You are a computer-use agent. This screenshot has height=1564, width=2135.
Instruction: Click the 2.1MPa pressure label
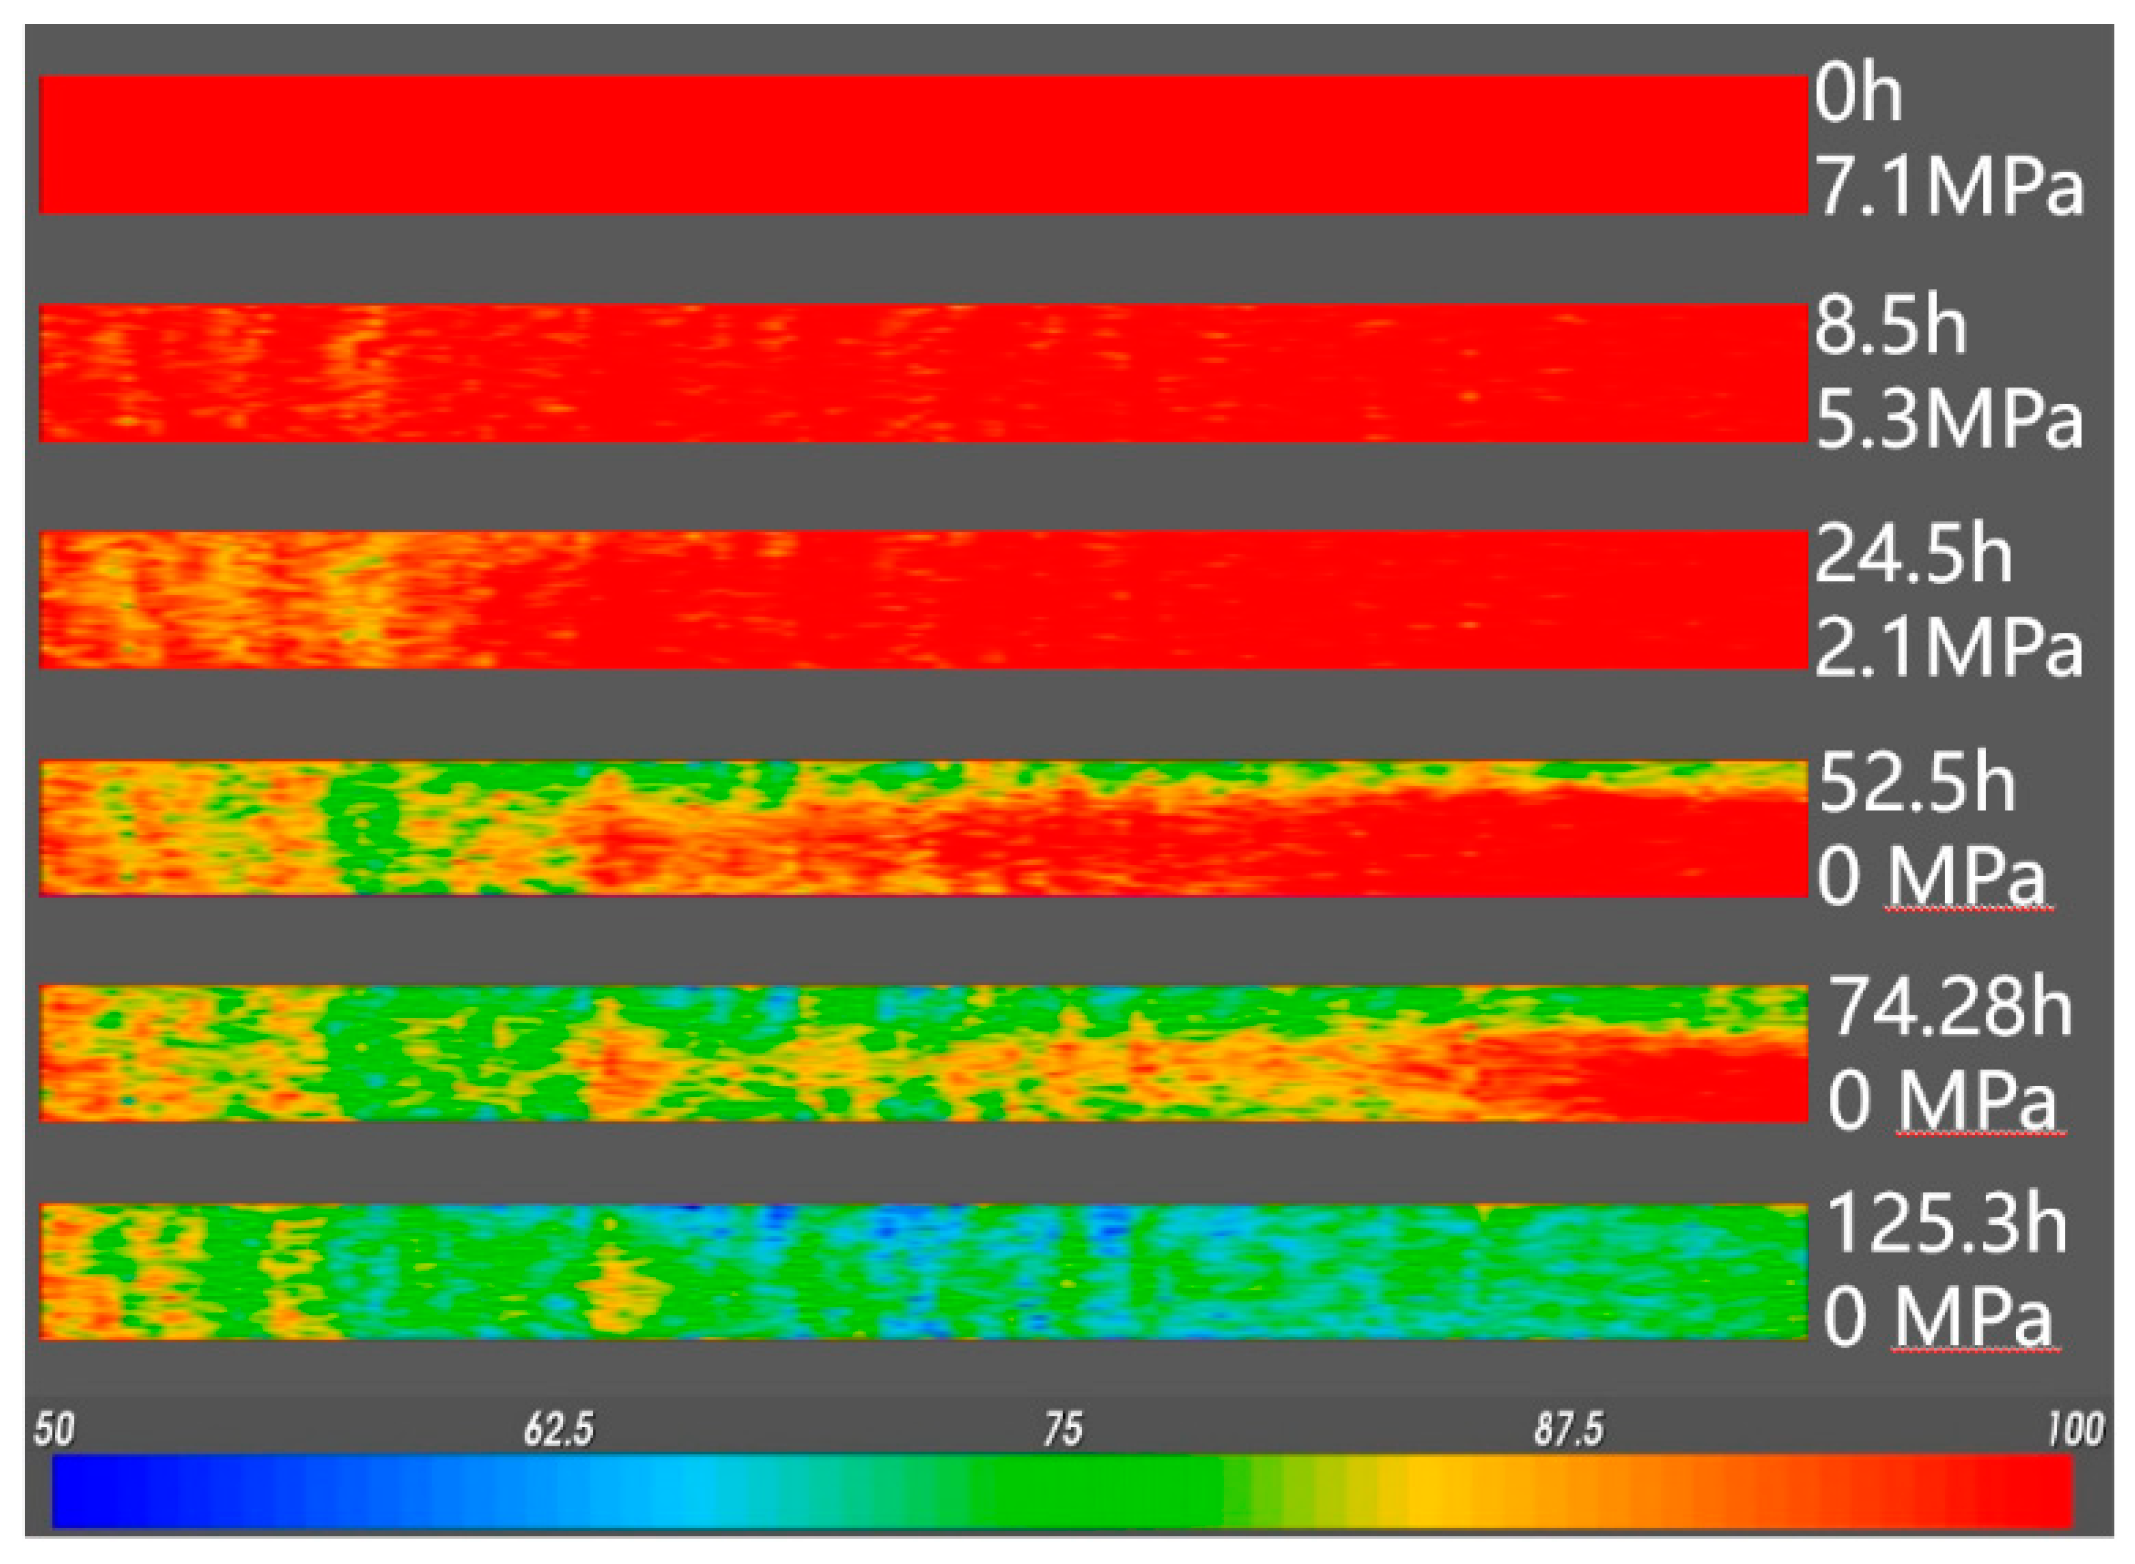(x=1948, y=648)
